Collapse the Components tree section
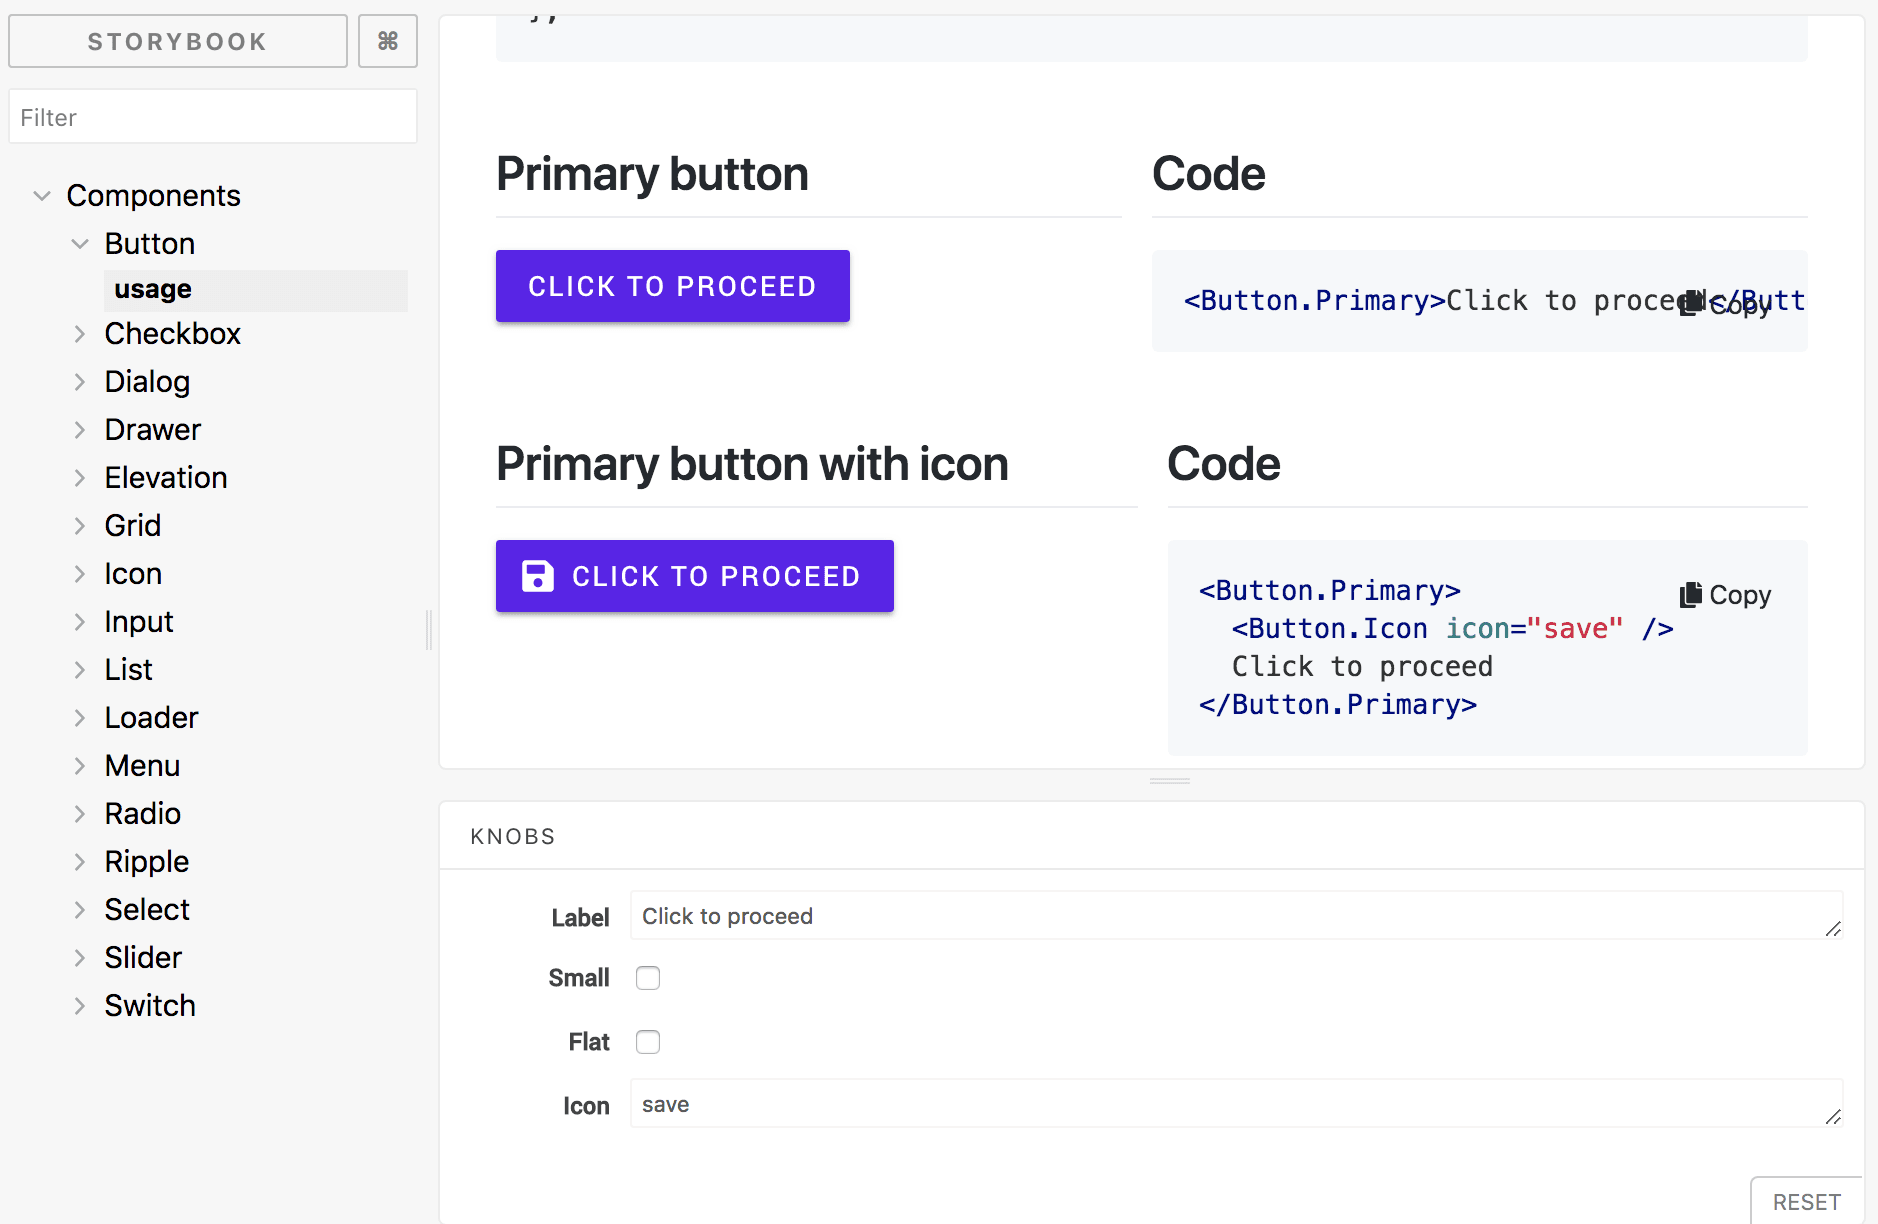 click(42, 196)
